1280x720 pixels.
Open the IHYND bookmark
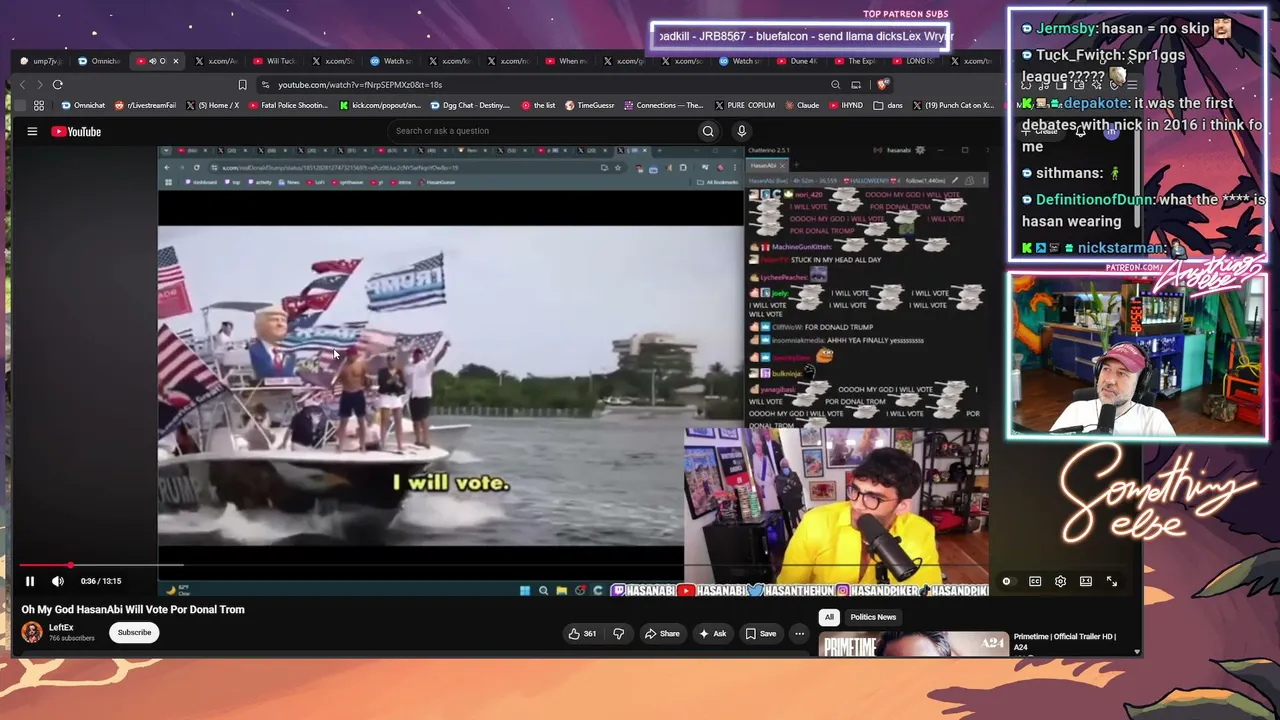click(846, 105)
